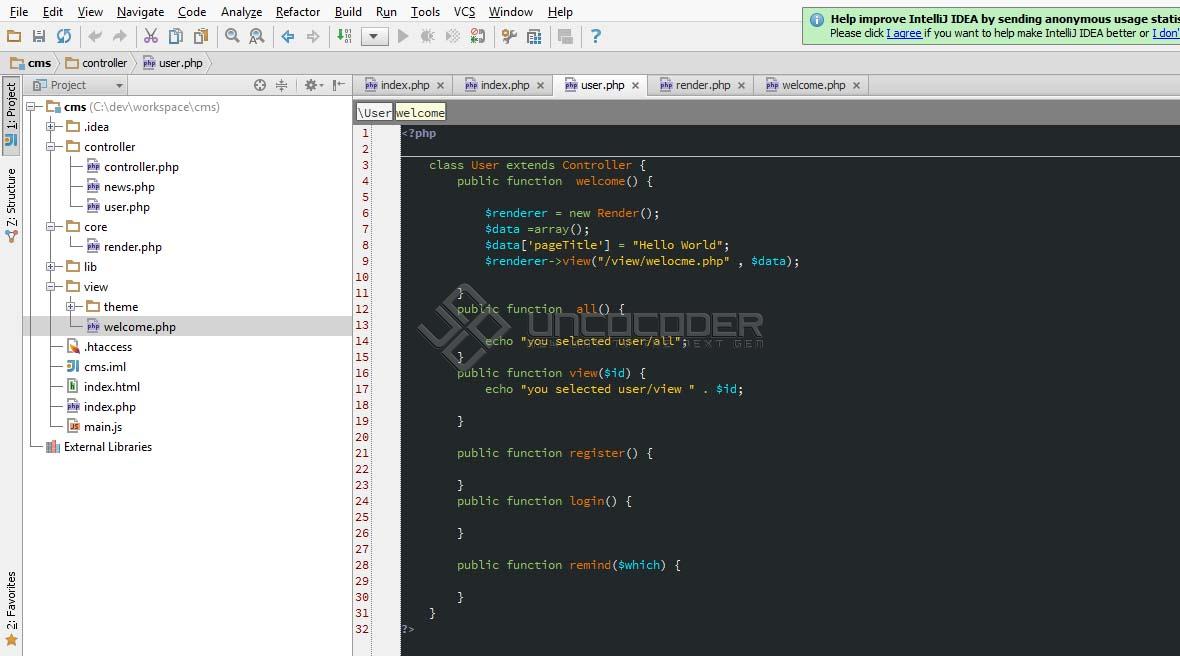Click the Copy icon in toolbar
1180x656 pixels.
[175, 36]
